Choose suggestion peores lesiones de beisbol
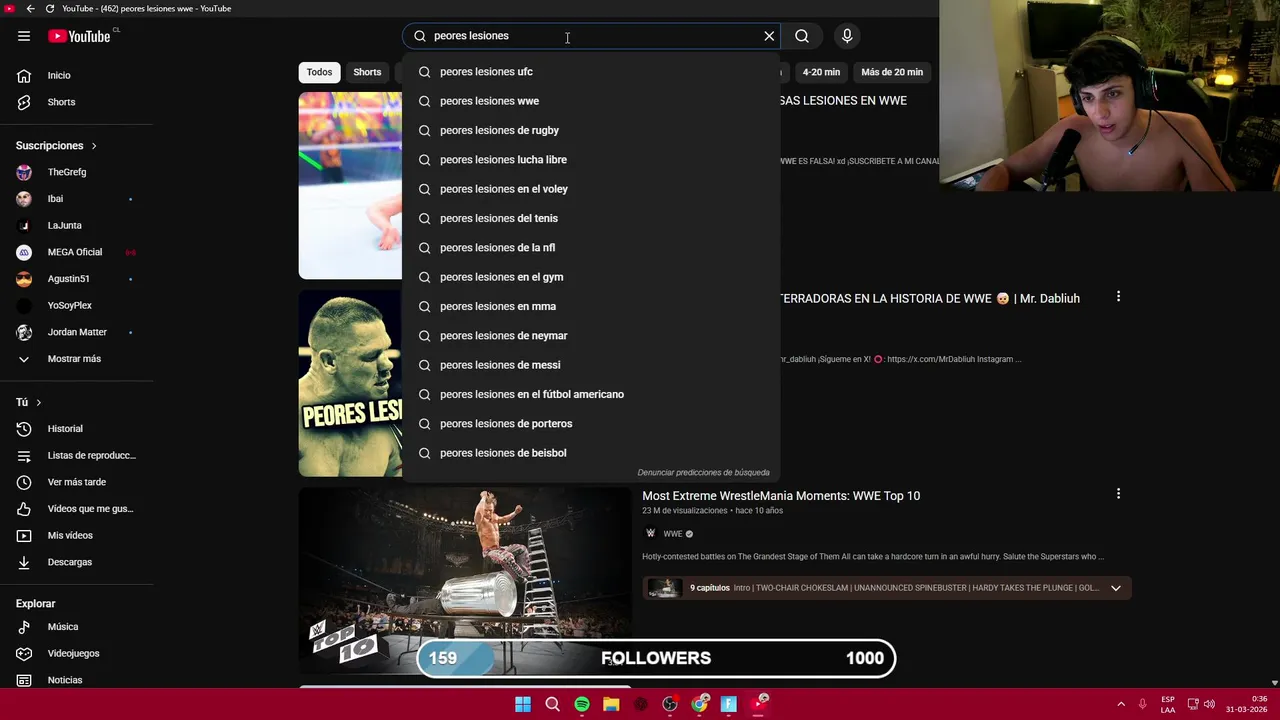 591,453
